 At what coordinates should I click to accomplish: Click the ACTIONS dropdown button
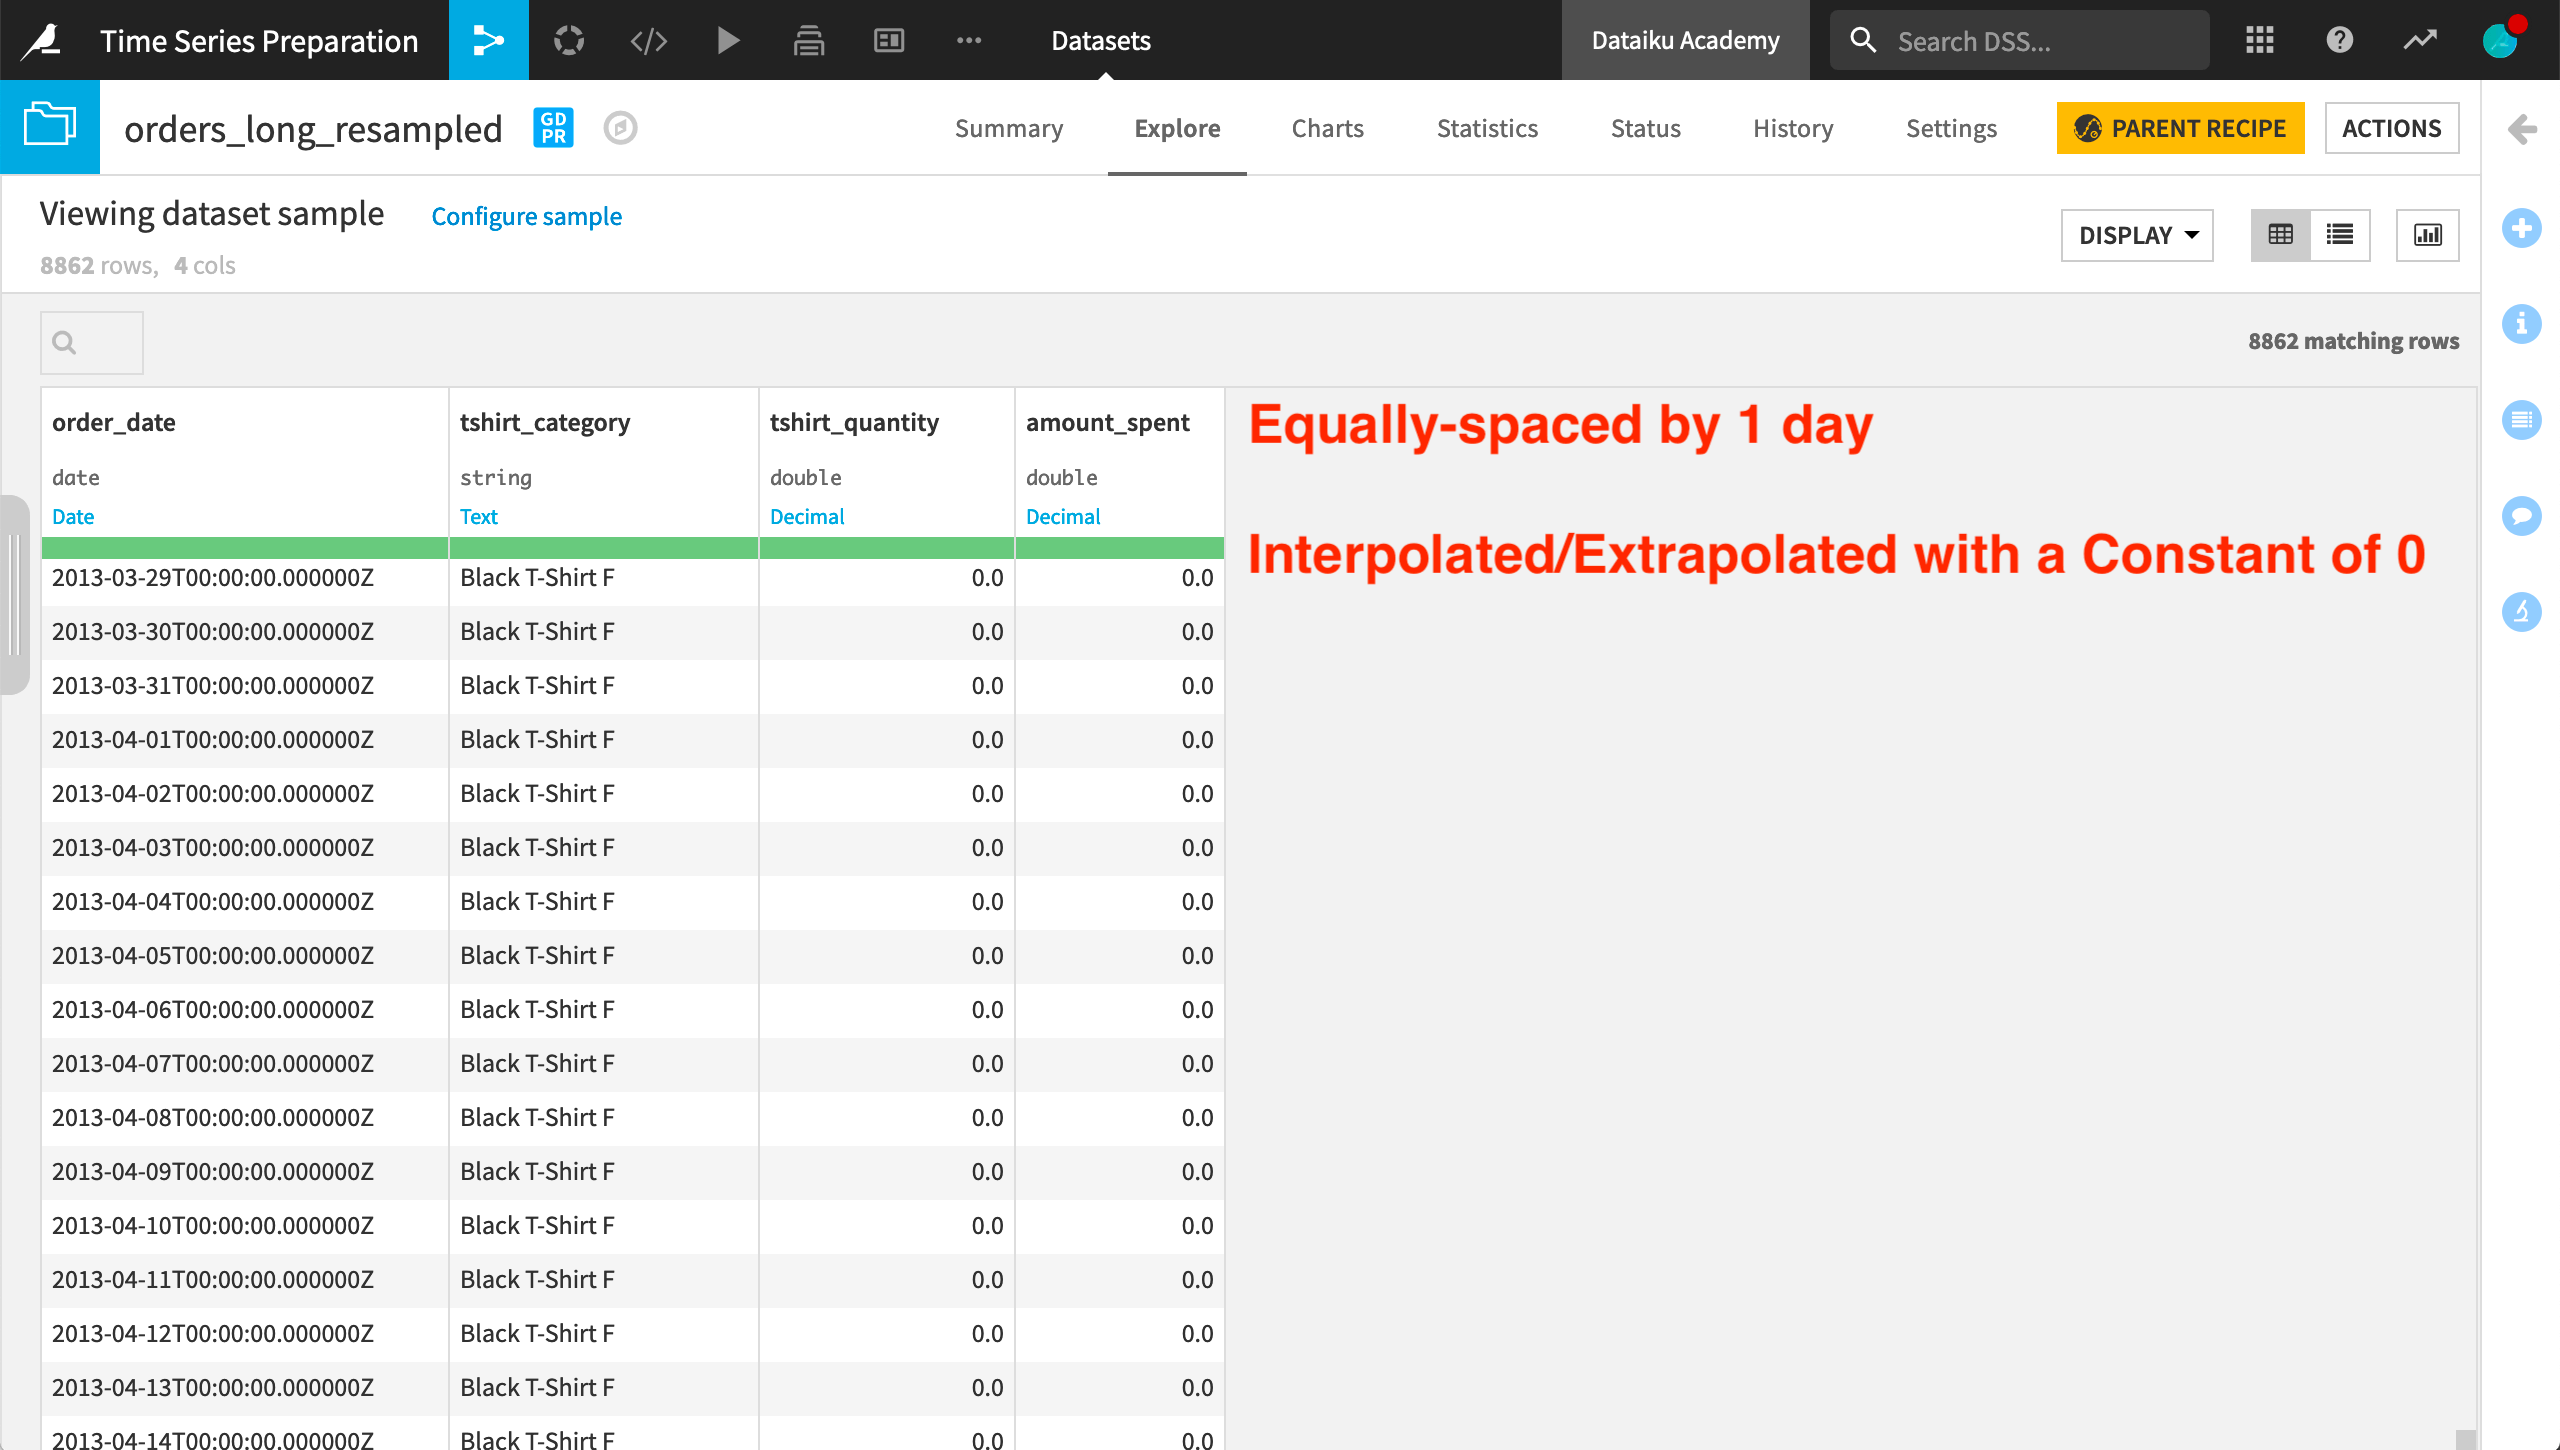(x=2393, y=127)
